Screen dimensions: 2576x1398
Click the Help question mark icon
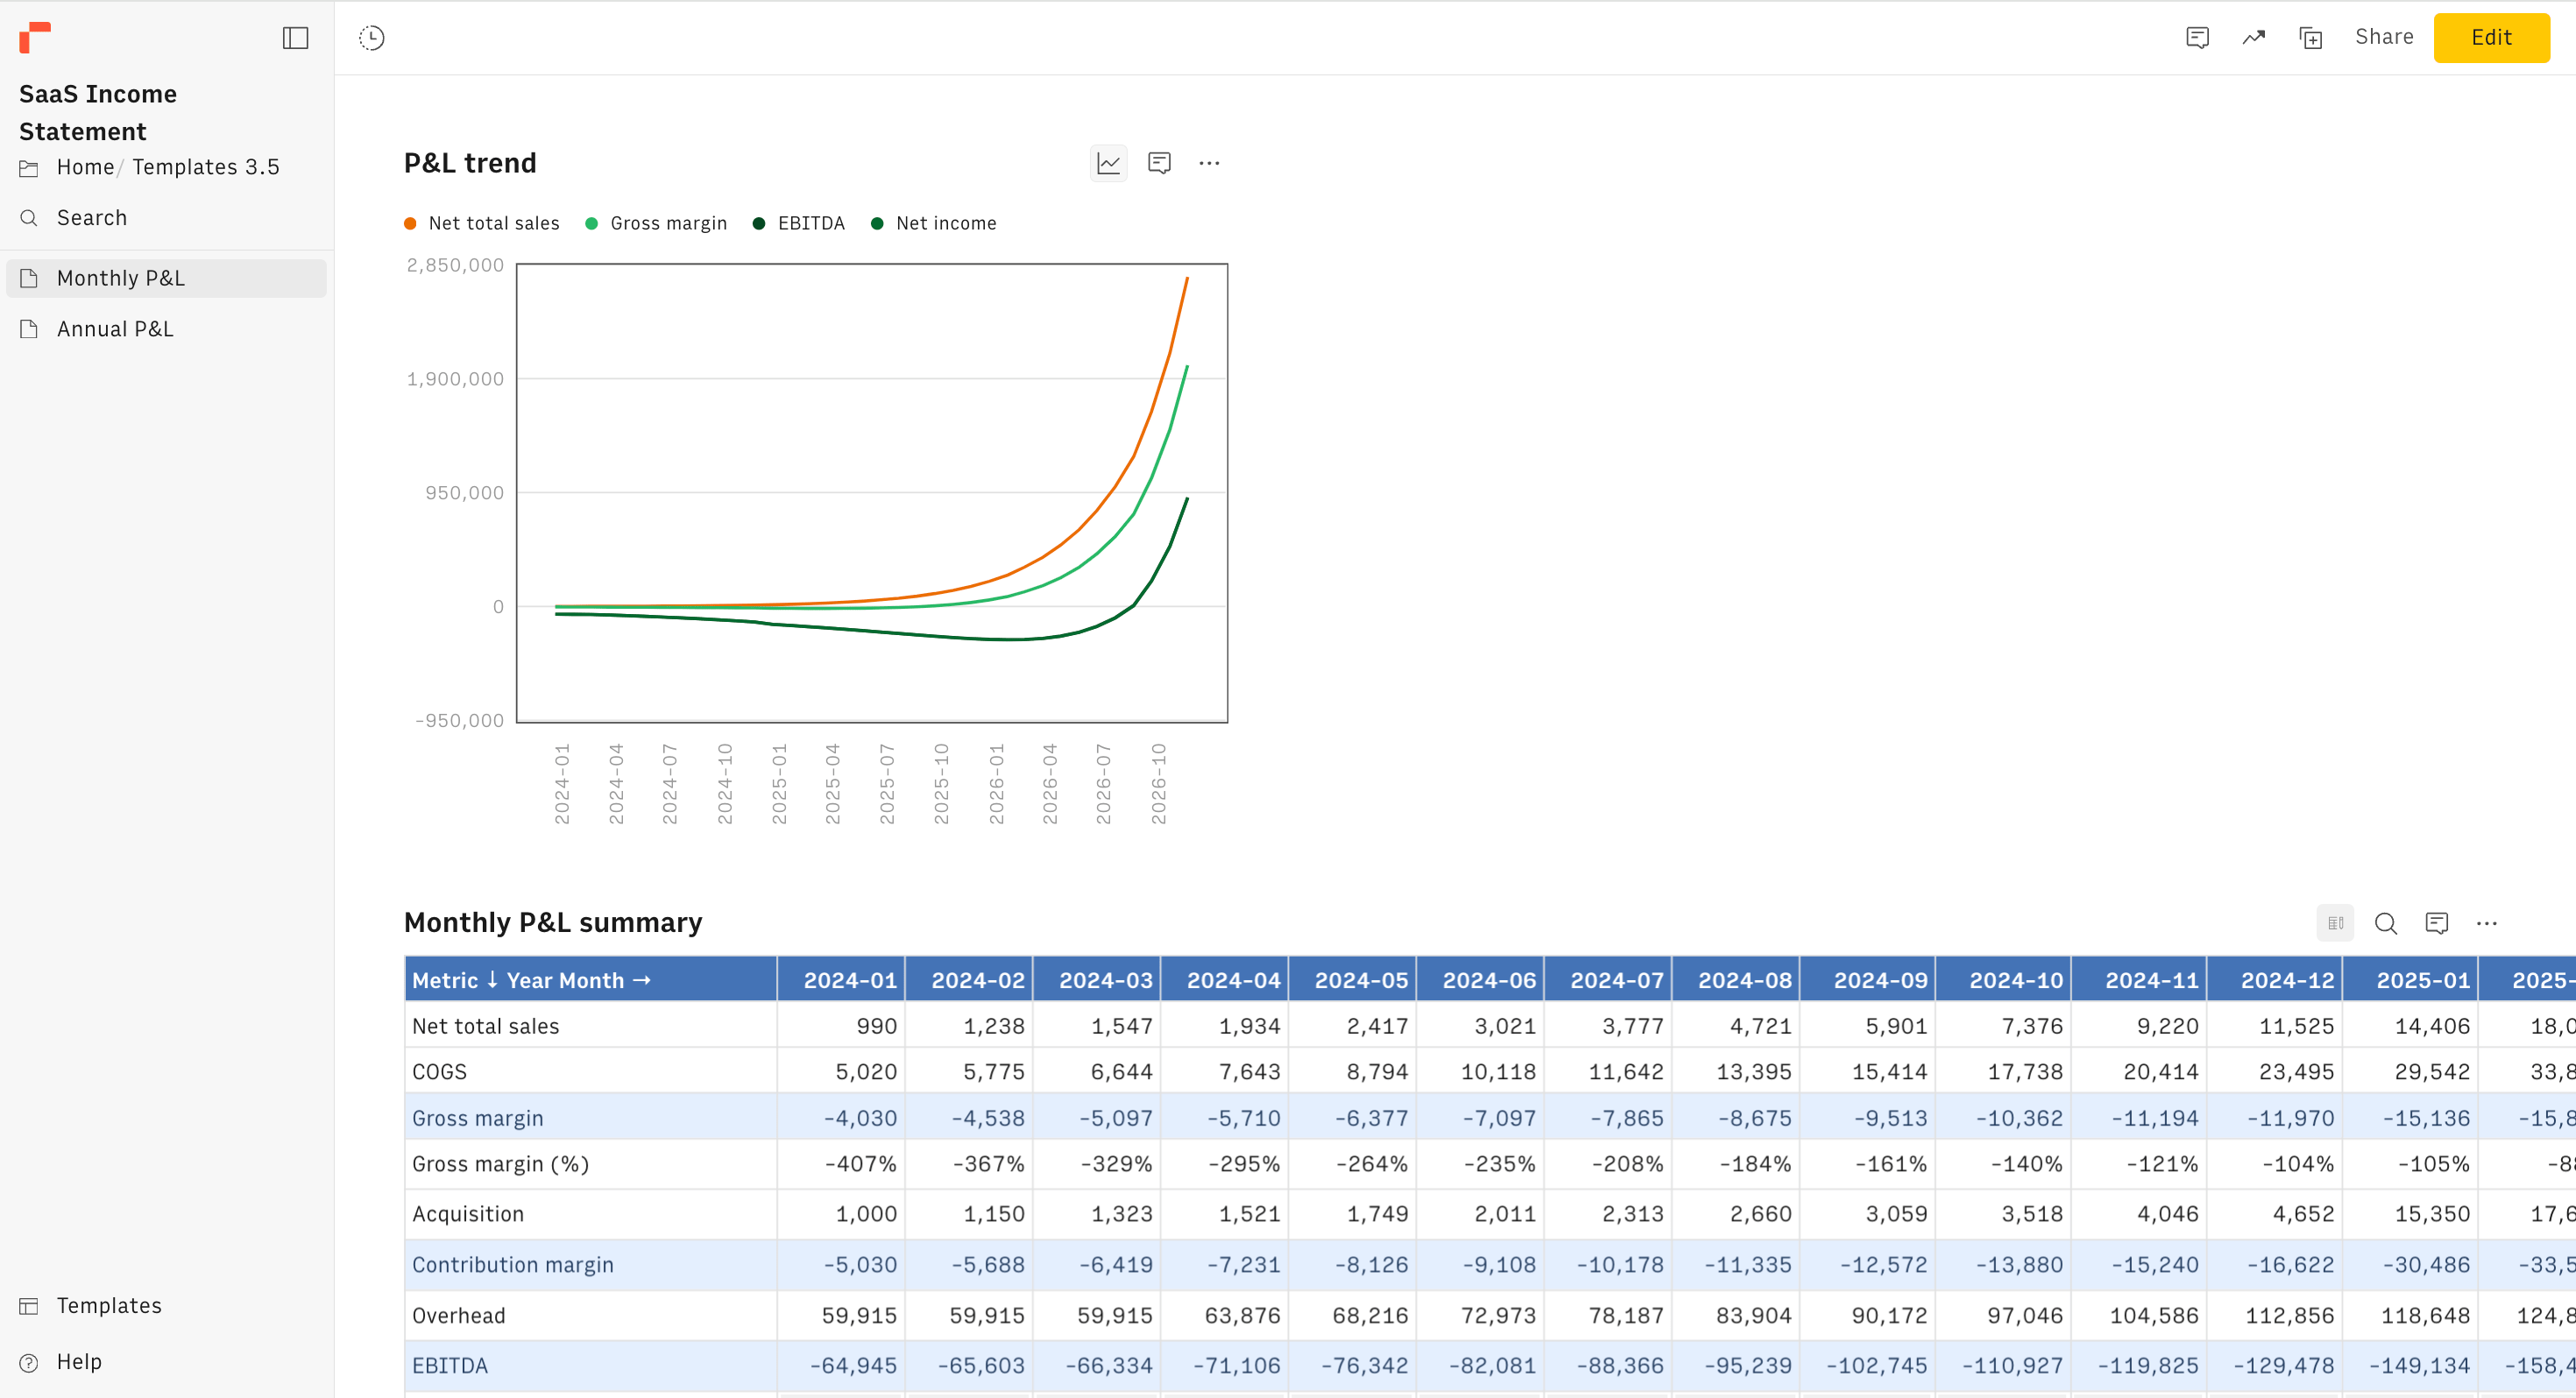click(29, 1362)
